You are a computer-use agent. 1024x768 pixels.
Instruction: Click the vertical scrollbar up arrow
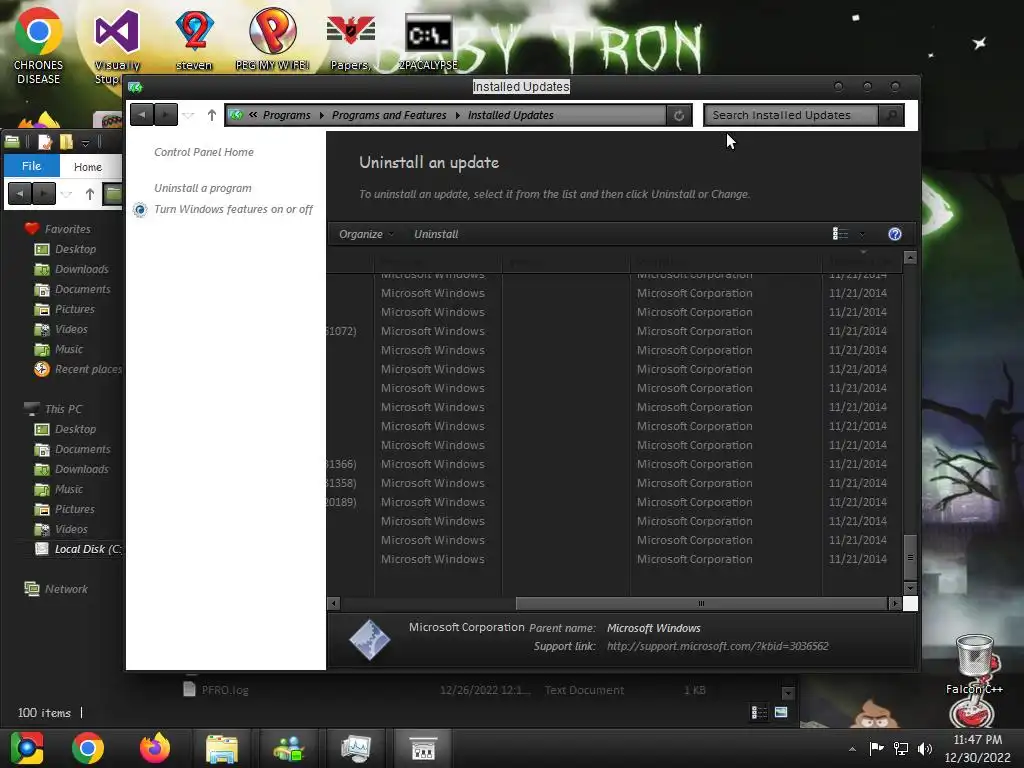pos(910,257)
